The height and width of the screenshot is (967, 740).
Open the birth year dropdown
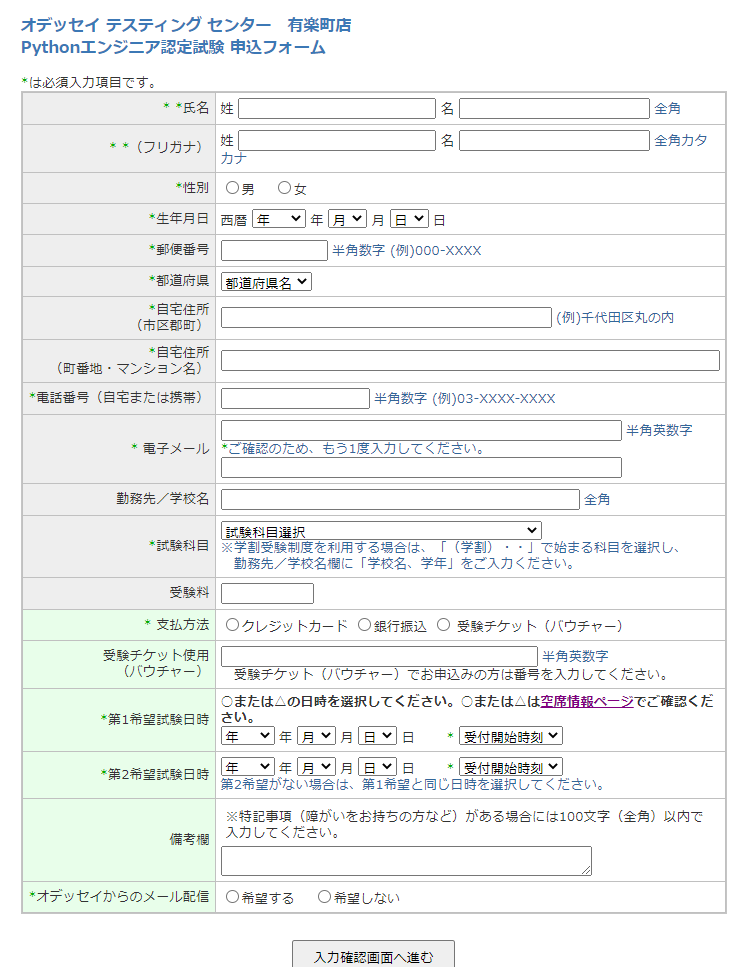[x=279, y=219]
